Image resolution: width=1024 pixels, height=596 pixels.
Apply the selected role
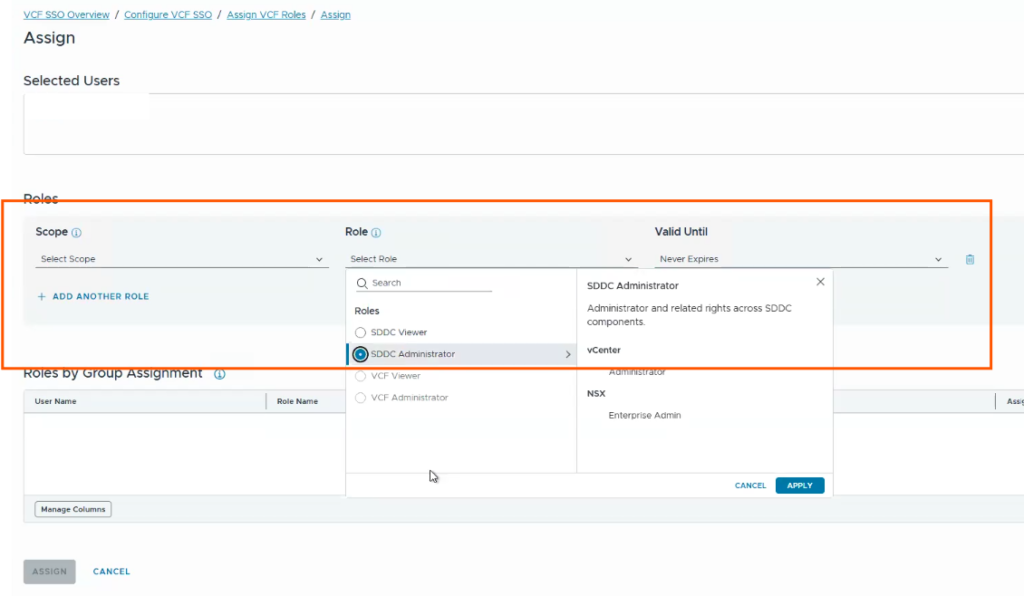[799, 486]
